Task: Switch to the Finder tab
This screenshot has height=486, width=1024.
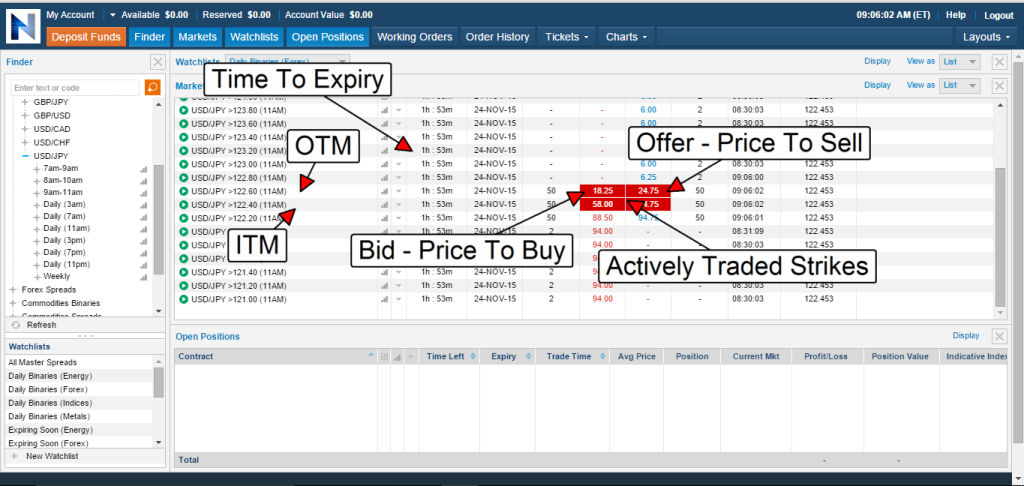Action: coord(150,37)
